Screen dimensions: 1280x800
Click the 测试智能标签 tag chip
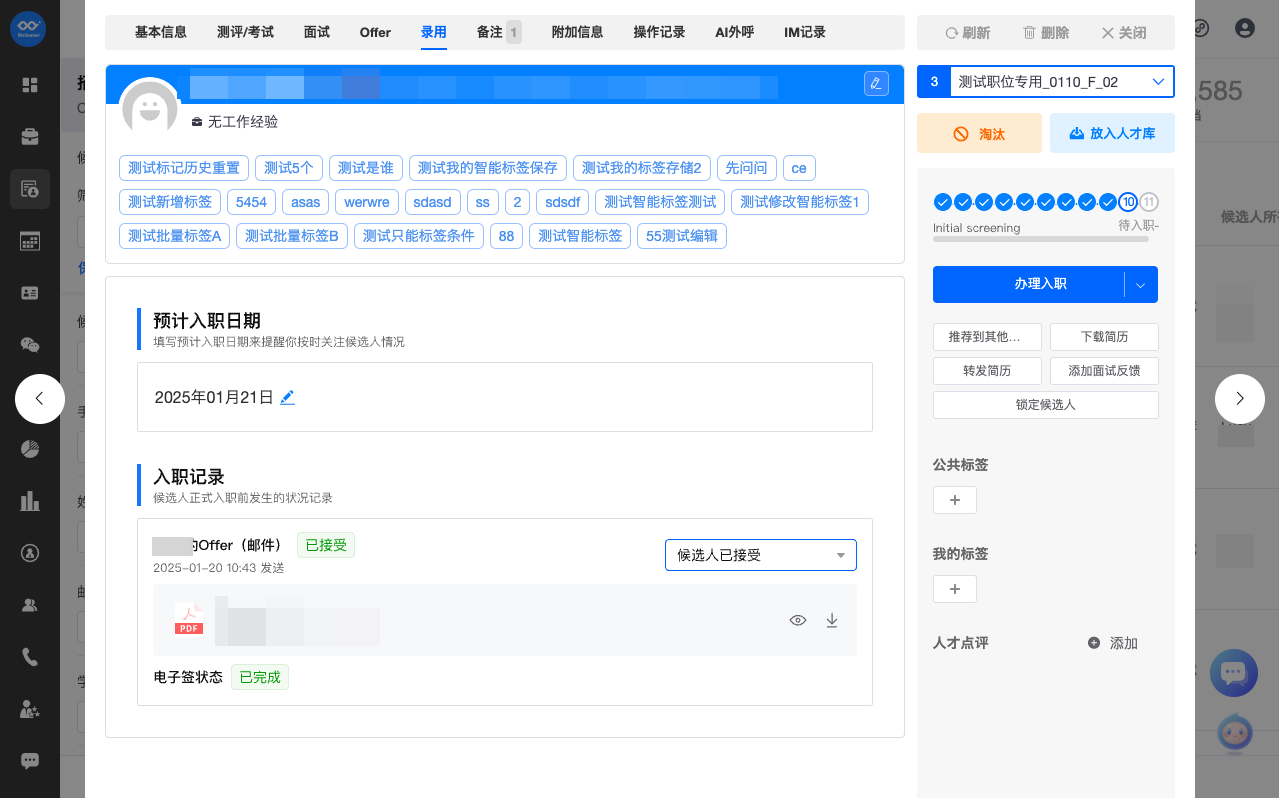(x=580, y=236)
